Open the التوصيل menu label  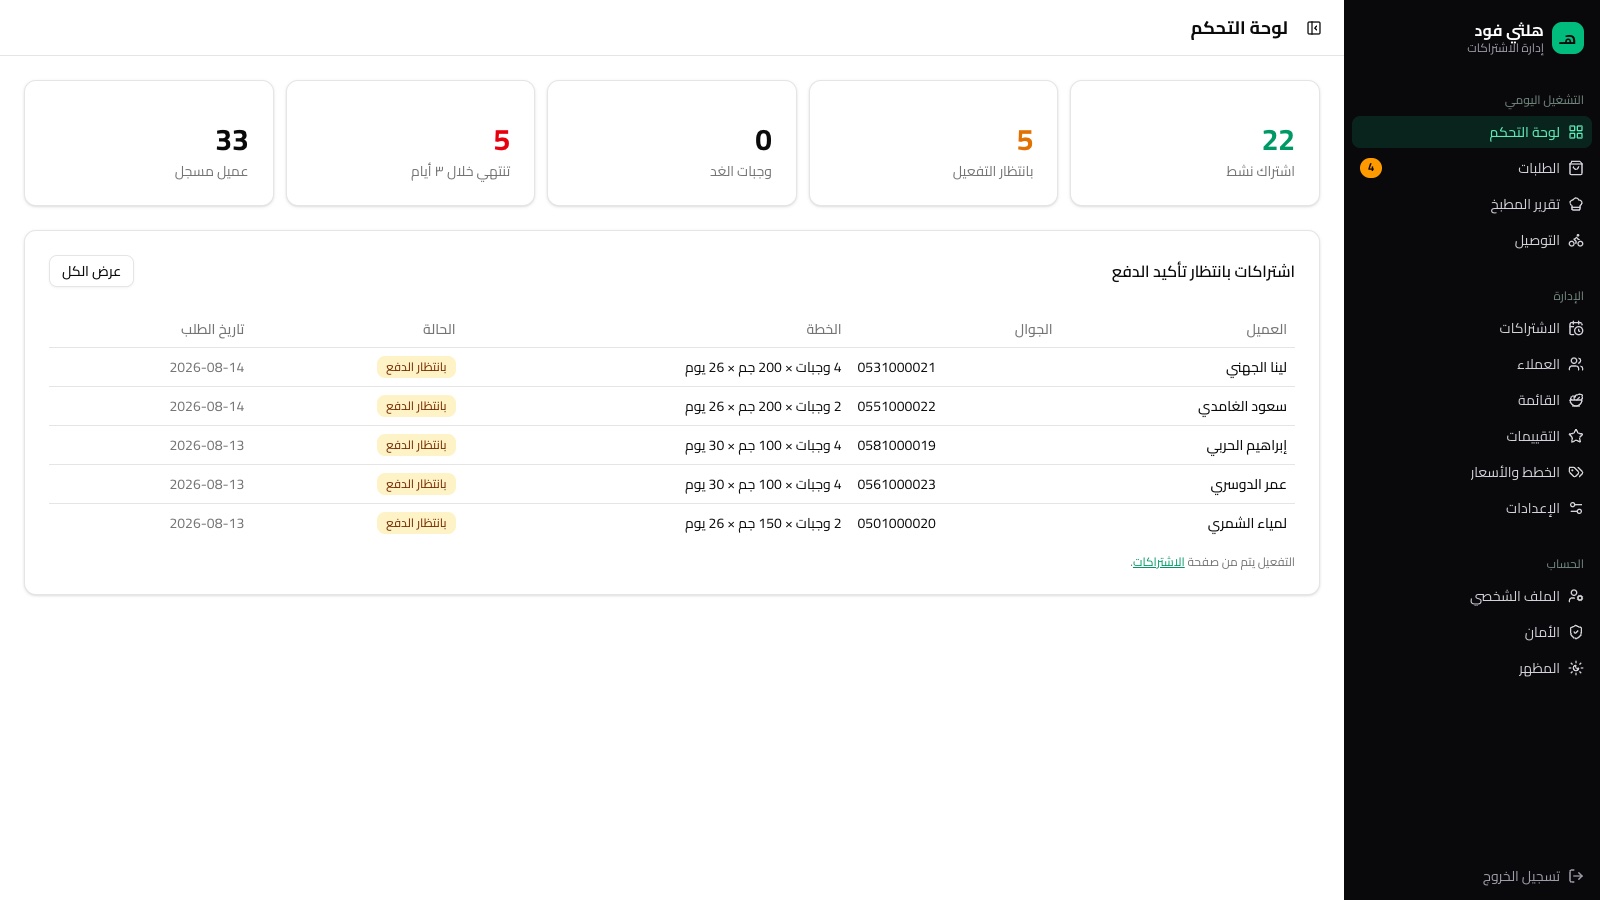(1537, 240)
